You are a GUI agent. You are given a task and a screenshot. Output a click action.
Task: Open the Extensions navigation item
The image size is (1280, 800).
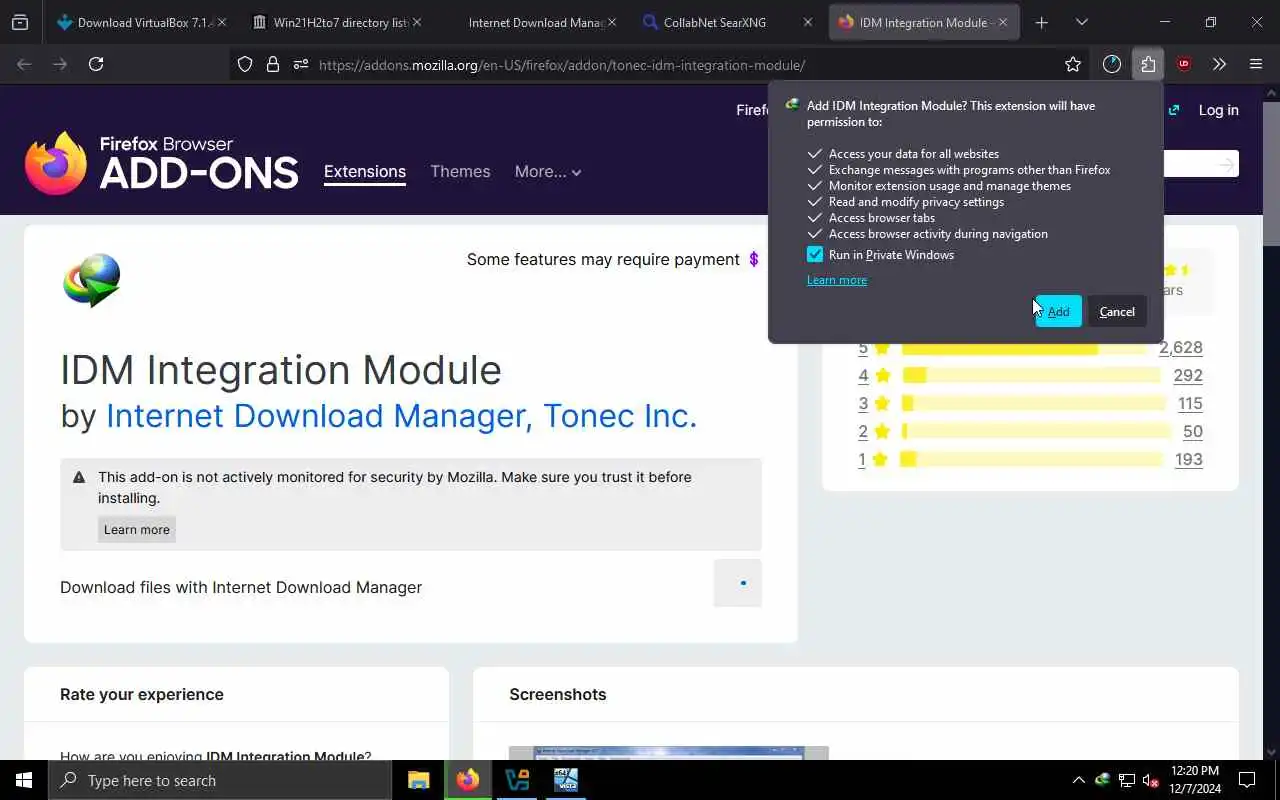coord(365,172)
